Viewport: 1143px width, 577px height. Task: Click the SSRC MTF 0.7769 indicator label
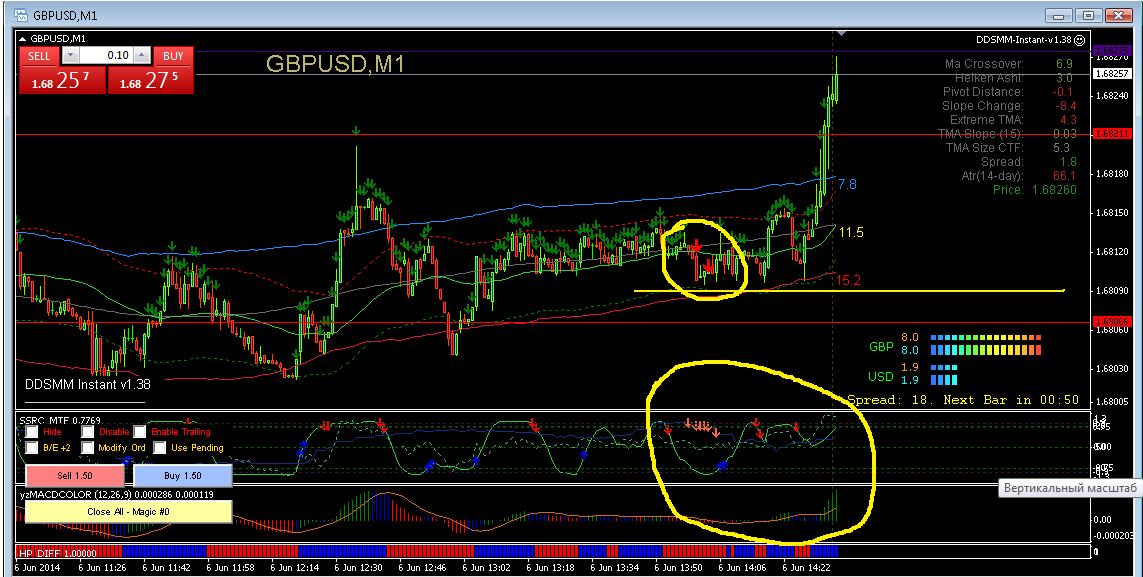[x=61, y=420]
